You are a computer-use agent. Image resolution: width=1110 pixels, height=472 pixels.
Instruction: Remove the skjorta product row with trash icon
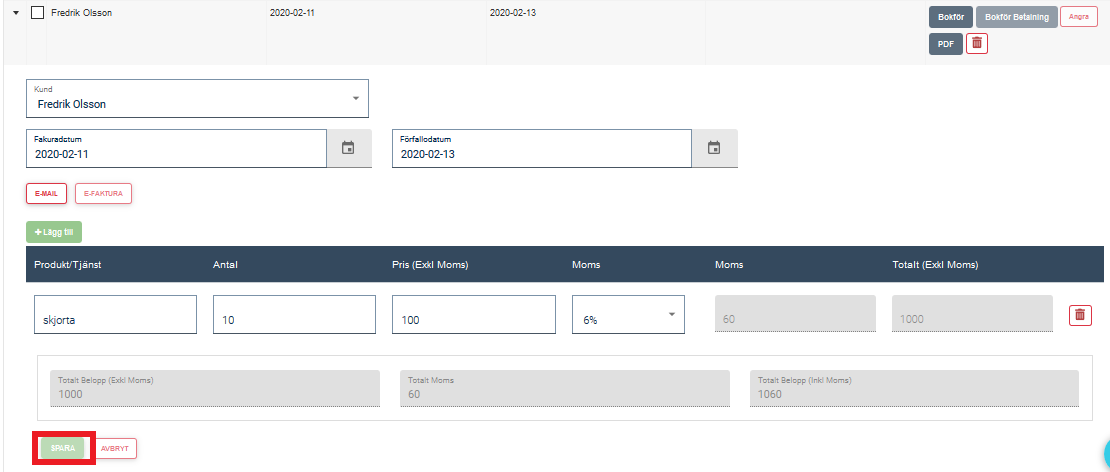(x=1080, y=315)
